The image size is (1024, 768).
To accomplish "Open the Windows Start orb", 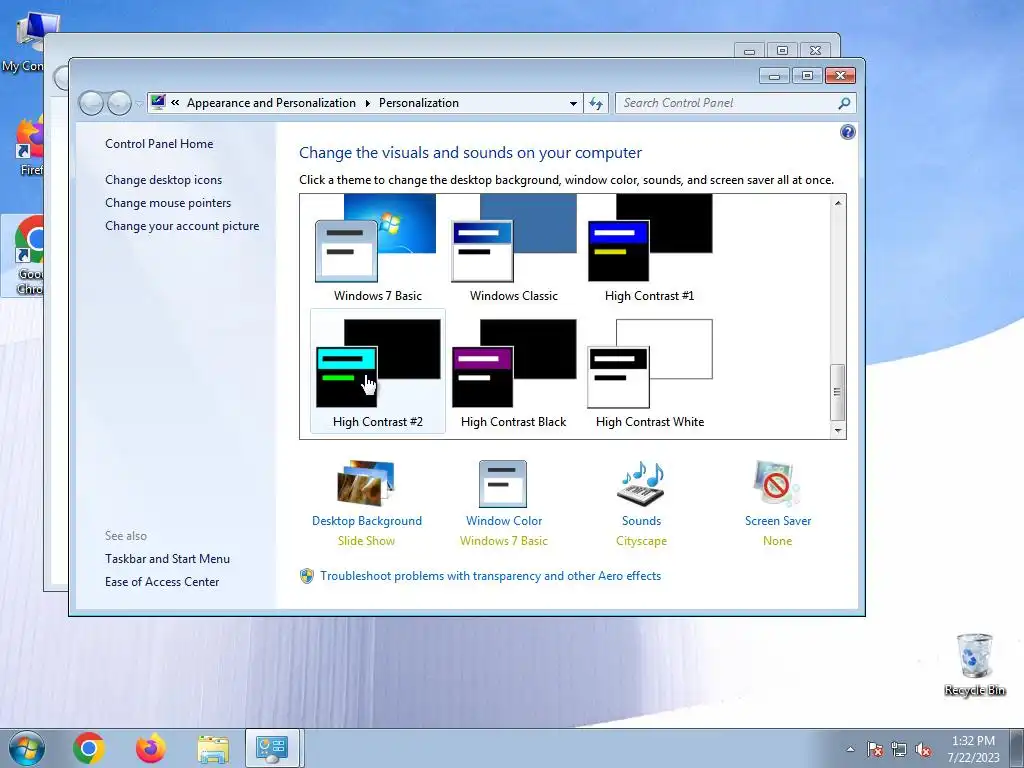I will click(27, 748).
